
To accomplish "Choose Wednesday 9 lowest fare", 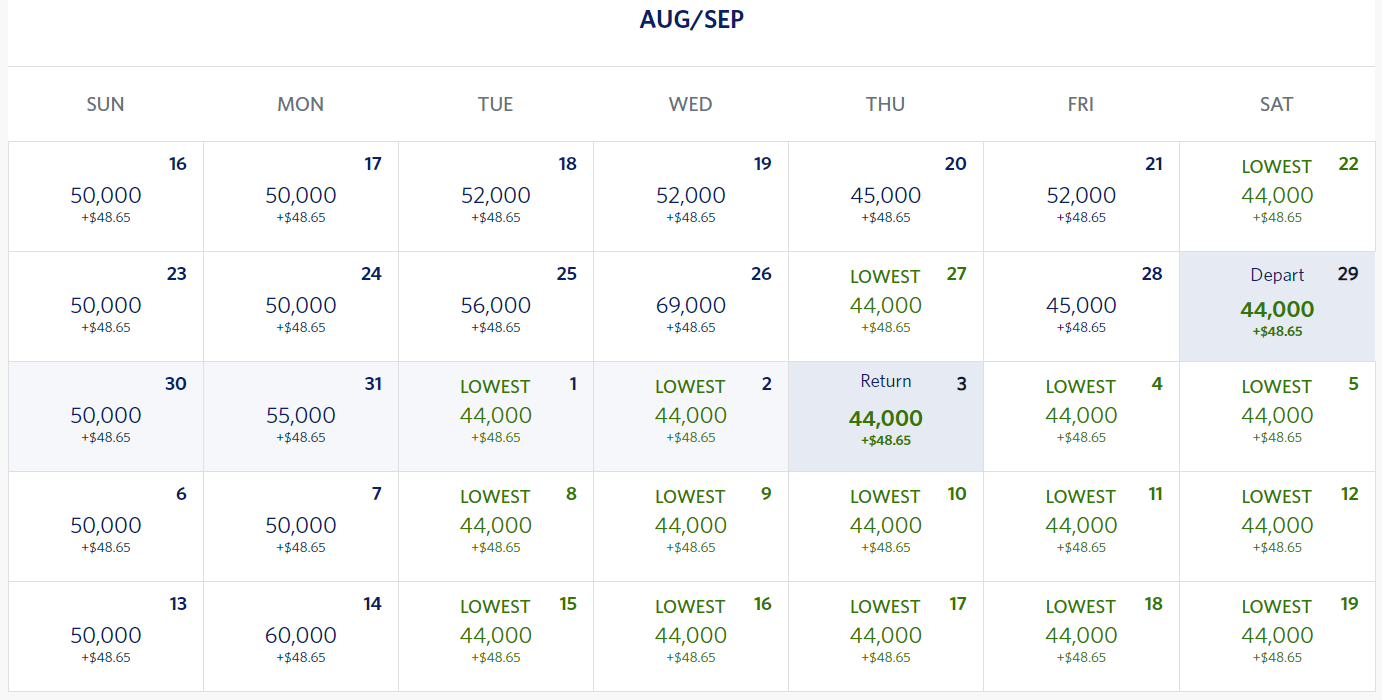I will [x=691, y=526].
